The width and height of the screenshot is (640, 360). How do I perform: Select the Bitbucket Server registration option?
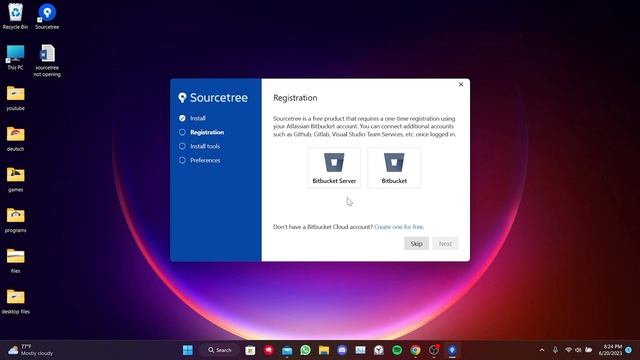click(334, 168)
